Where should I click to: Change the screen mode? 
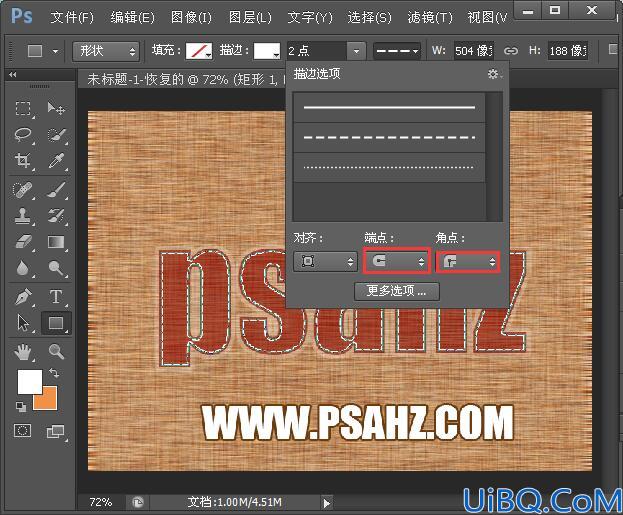(56, 432)
